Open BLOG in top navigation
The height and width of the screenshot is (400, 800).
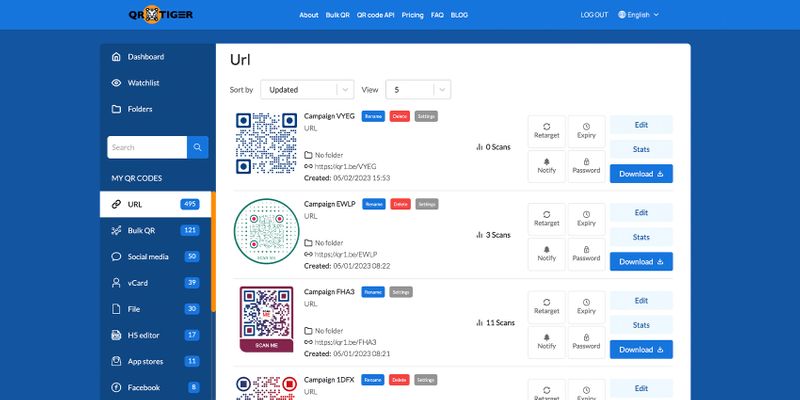[x=459, y=15]
